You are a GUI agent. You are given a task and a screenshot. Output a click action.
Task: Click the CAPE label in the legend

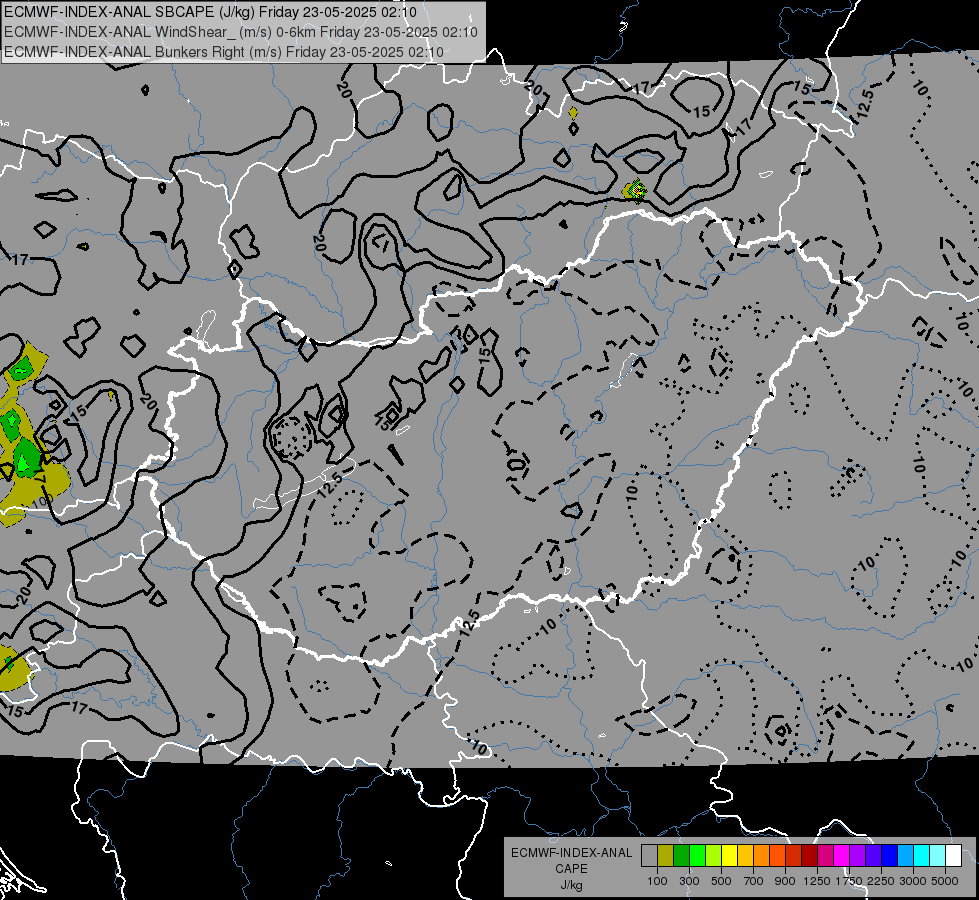point(571,869)
